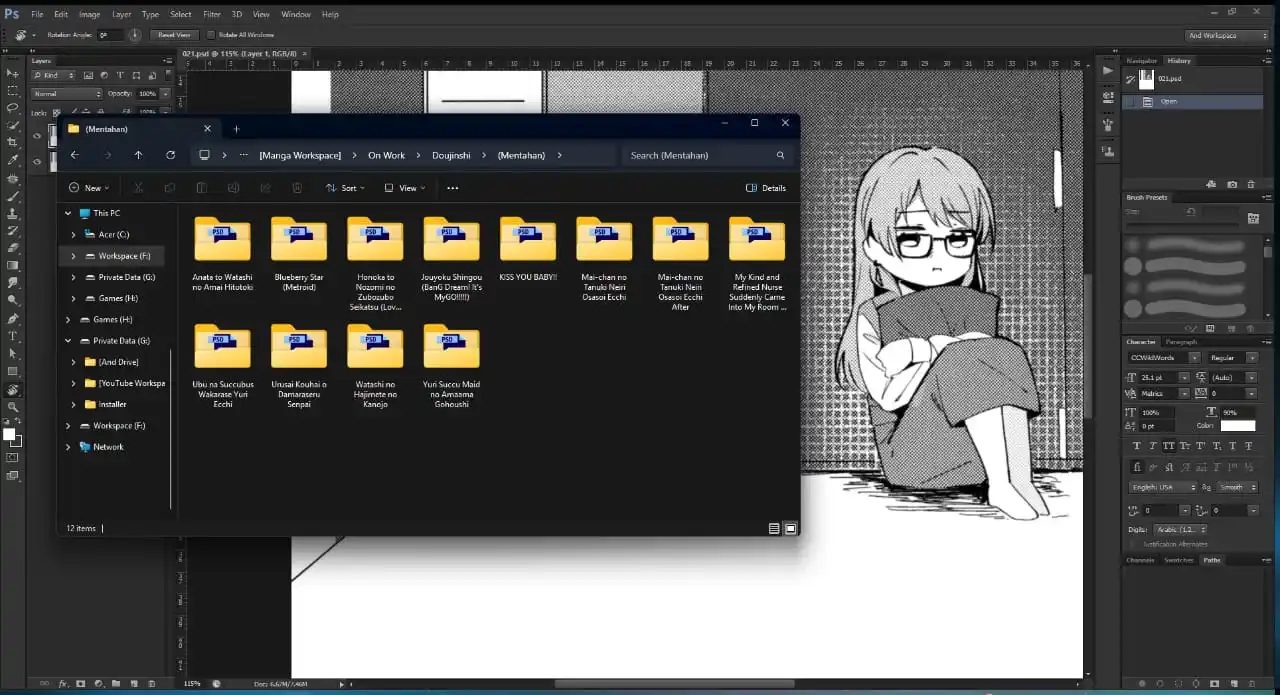Screen dimensions: 1280x695
Task: Toggle Strikethrough in Character panel
Action: 1249,446
